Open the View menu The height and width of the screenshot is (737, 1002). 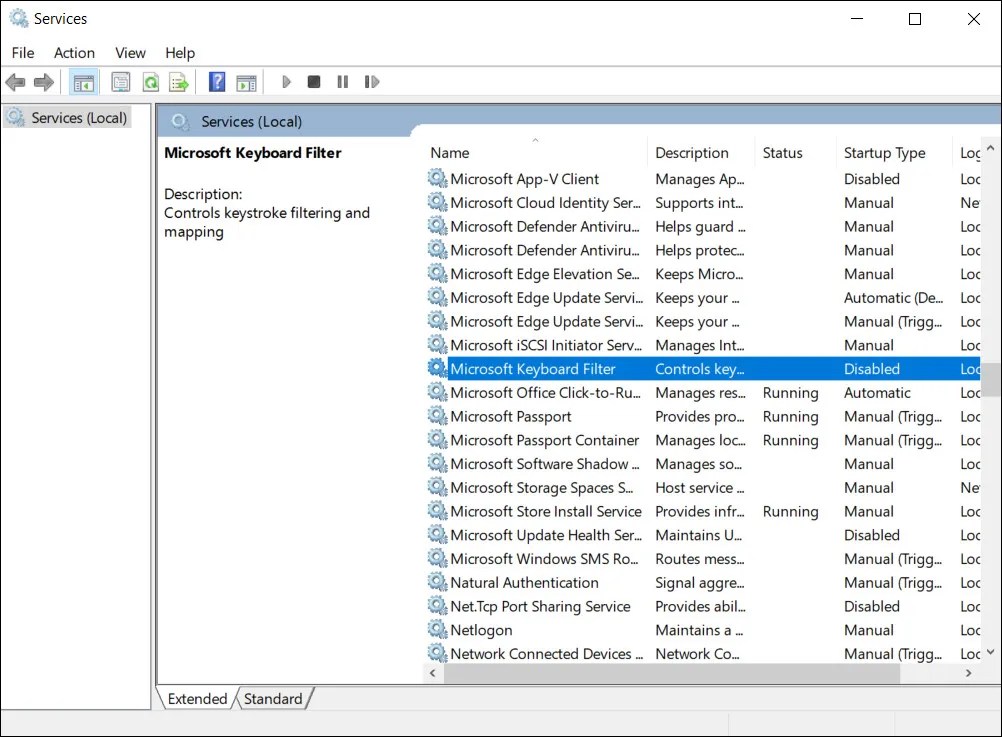click(130, 52)
